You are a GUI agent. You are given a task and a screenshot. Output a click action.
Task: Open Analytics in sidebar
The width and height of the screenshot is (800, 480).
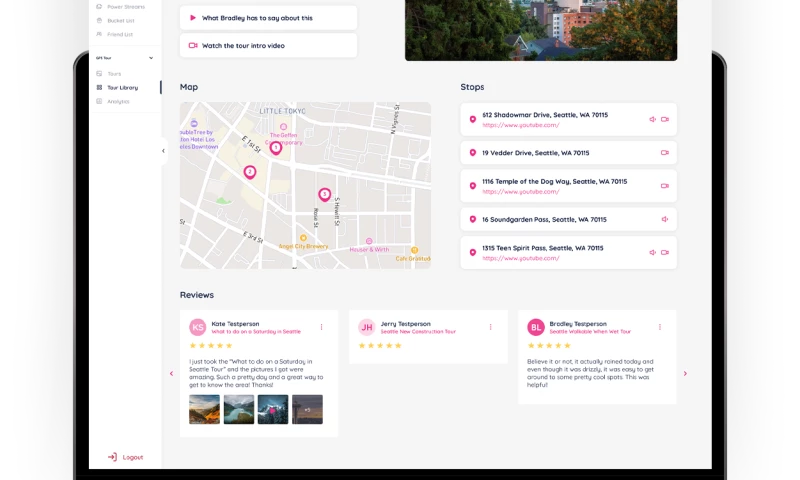click(x=118, y=101)
